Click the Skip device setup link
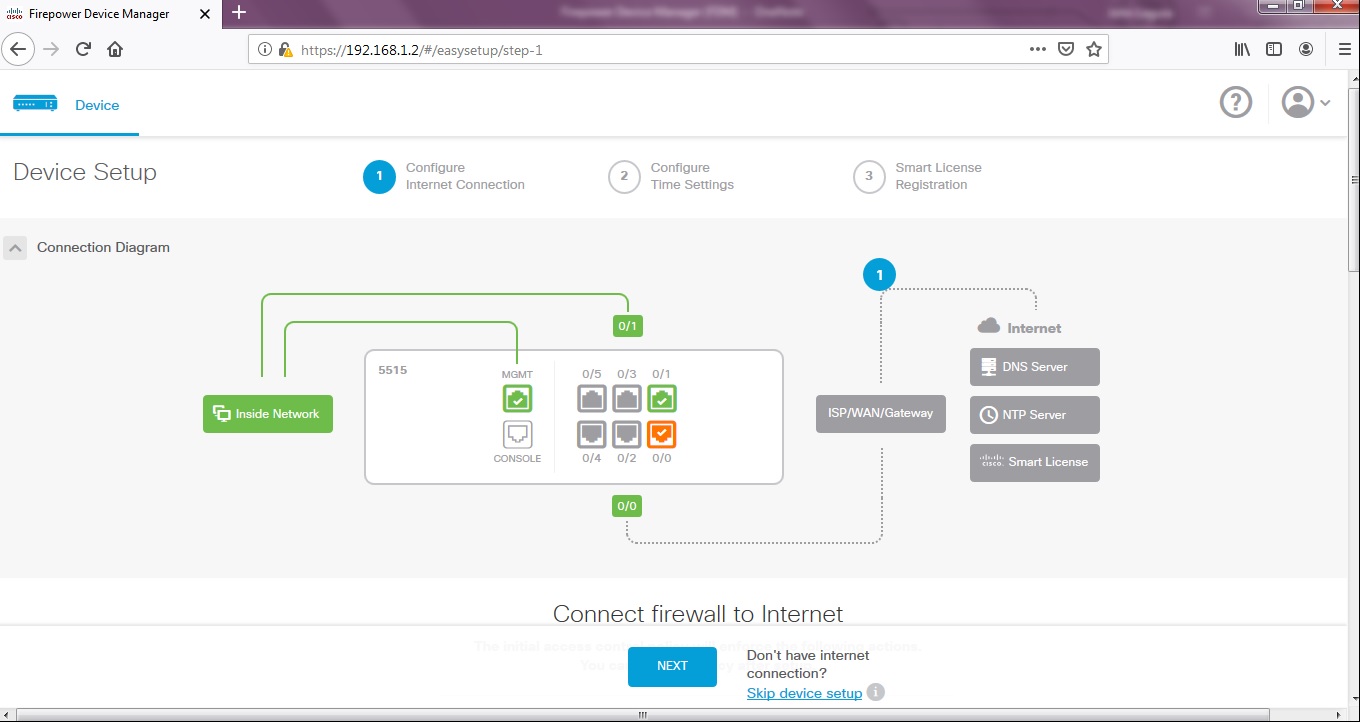This screenshot has width=1360, height=722. (x=804, y=692)
